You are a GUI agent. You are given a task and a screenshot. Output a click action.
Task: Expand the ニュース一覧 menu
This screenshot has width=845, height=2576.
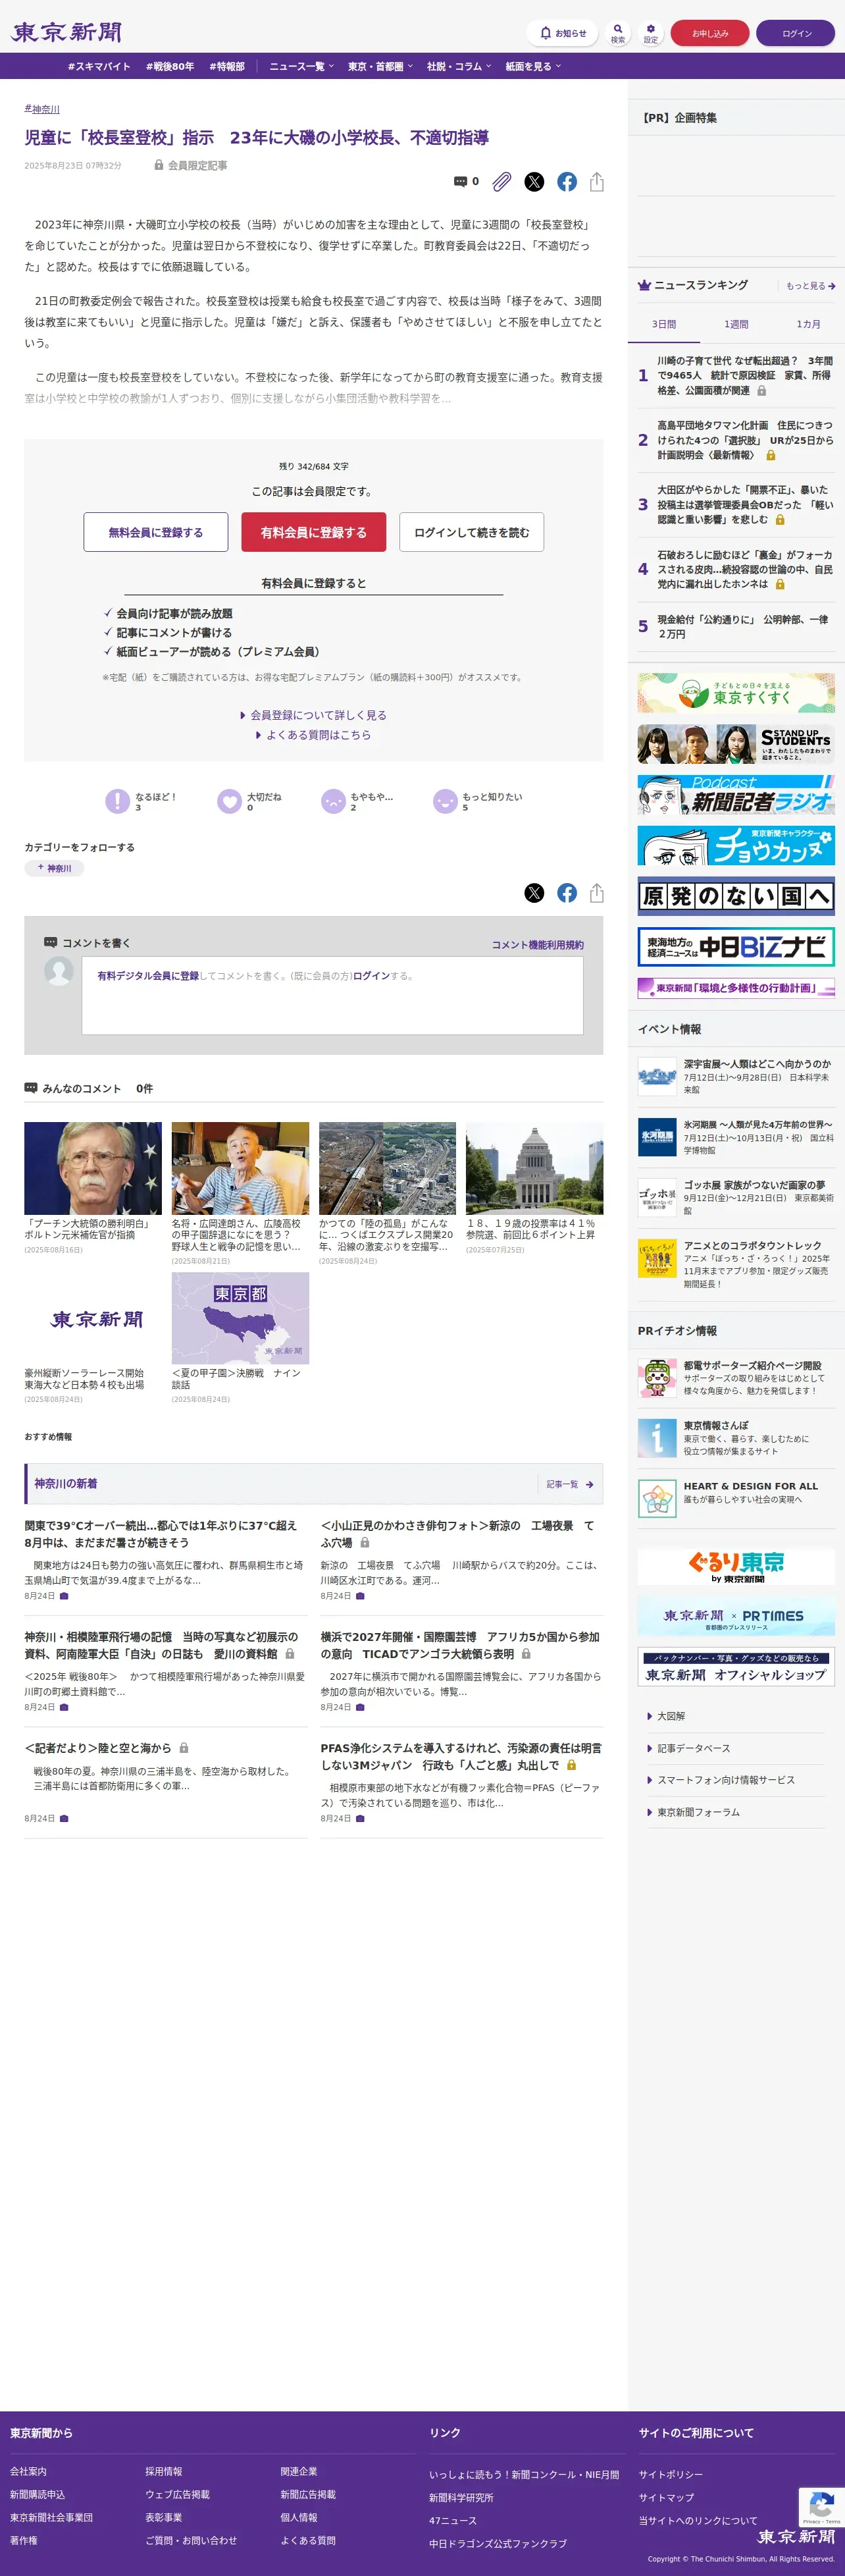(301, 66)
